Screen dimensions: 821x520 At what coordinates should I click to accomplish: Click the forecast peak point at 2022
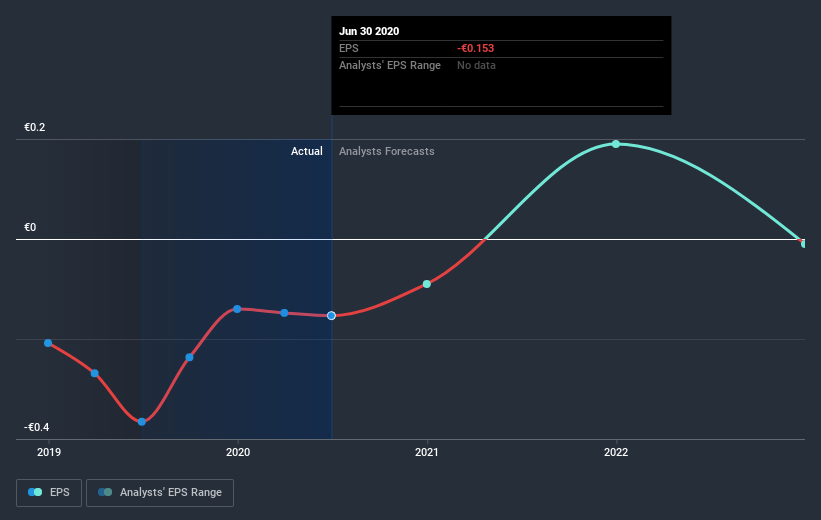[x=616, y=144]
